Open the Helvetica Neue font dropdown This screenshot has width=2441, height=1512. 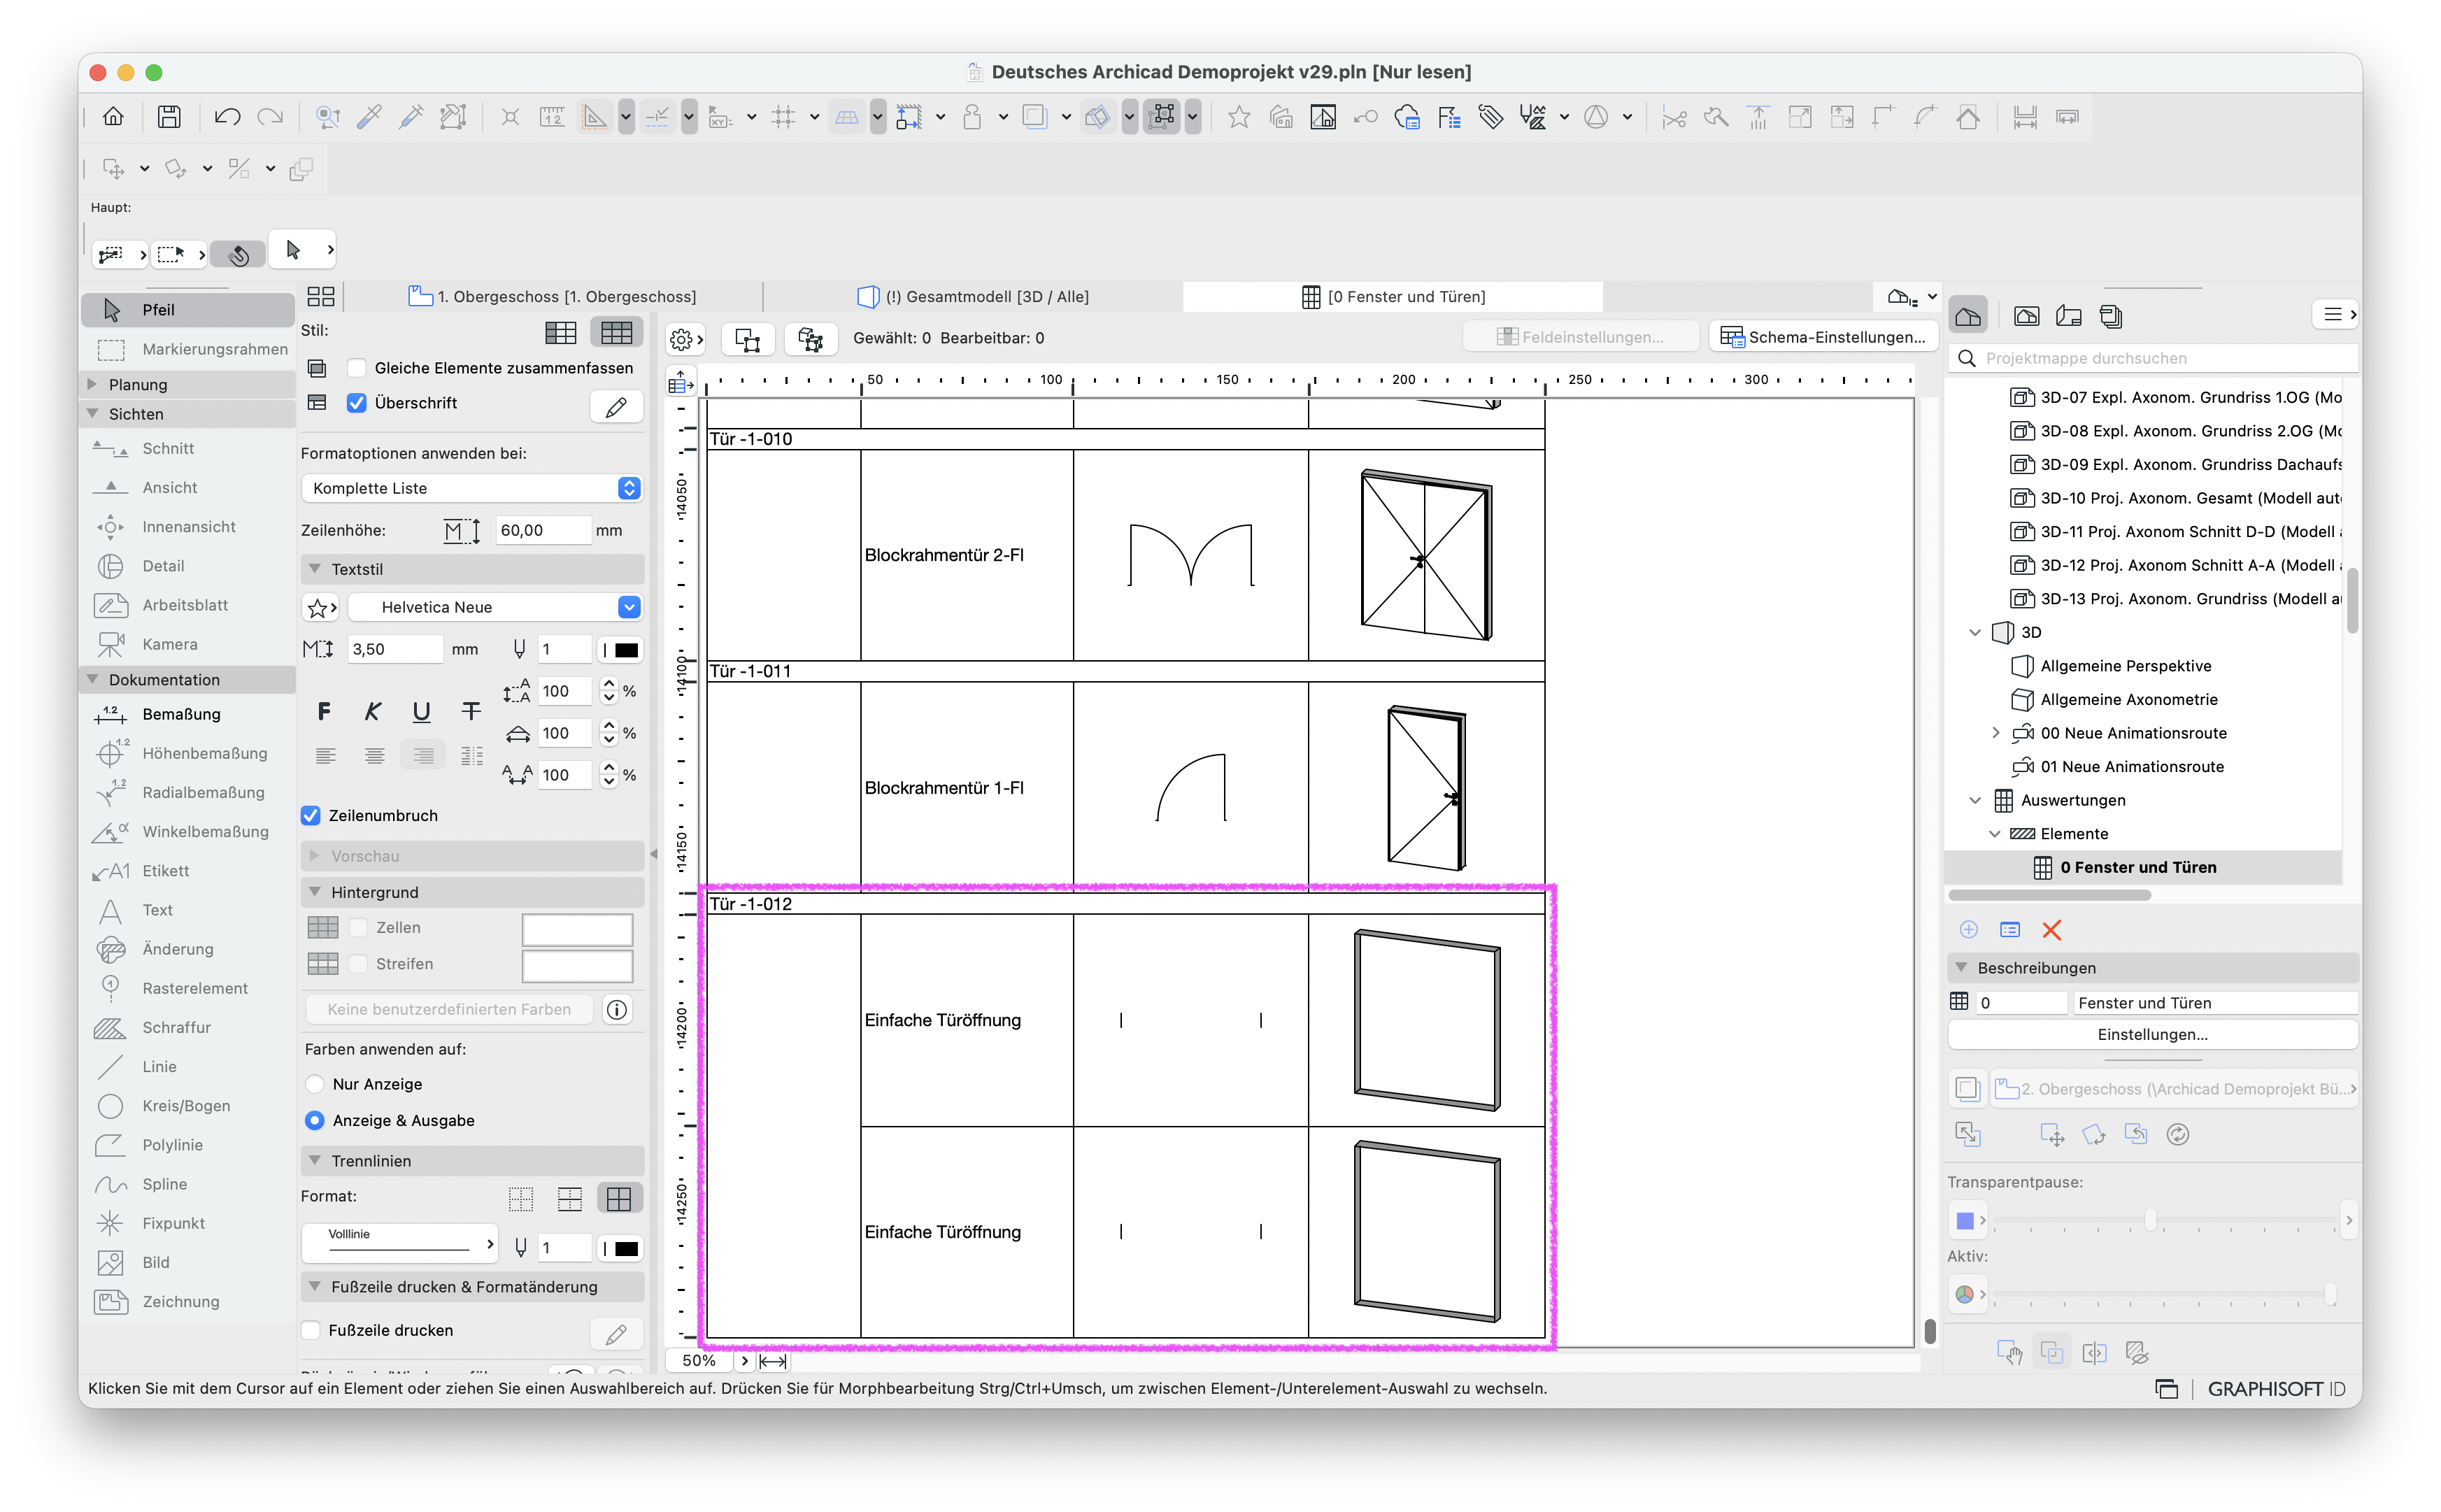coord(494,607)
